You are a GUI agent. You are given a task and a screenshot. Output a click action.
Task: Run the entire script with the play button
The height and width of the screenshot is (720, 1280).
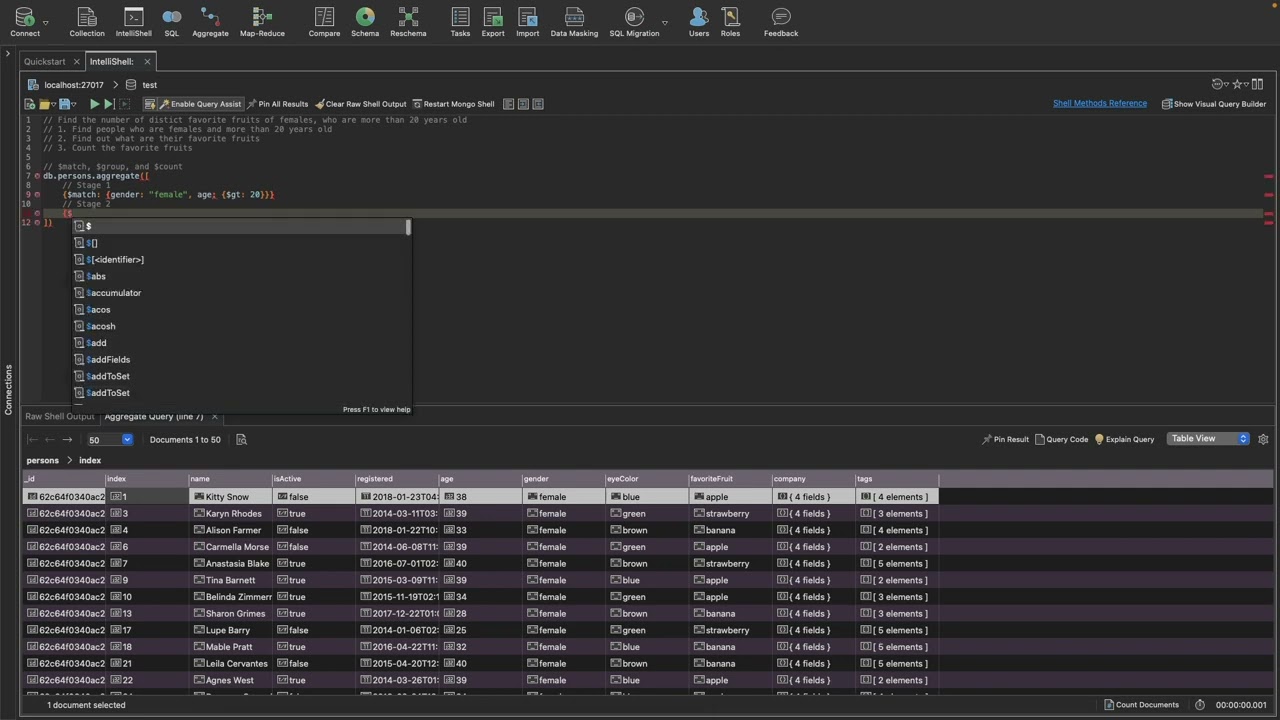pos(94,104)
